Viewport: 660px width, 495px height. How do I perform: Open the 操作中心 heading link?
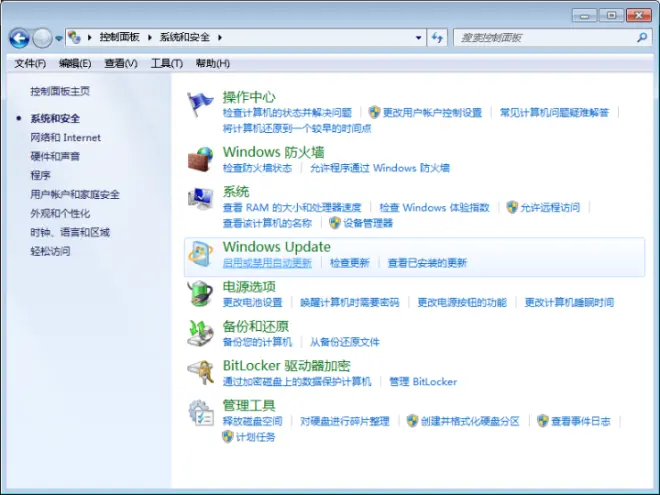pos(249,97)
